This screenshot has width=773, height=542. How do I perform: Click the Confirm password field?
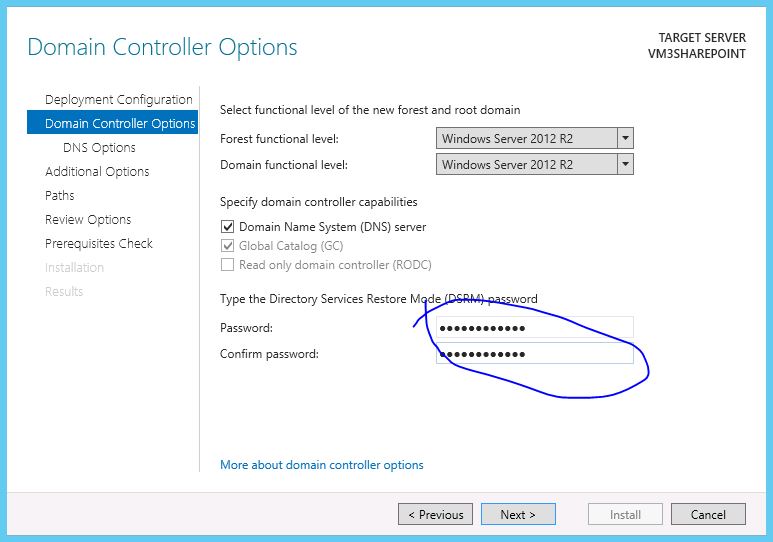coord(534,354)
